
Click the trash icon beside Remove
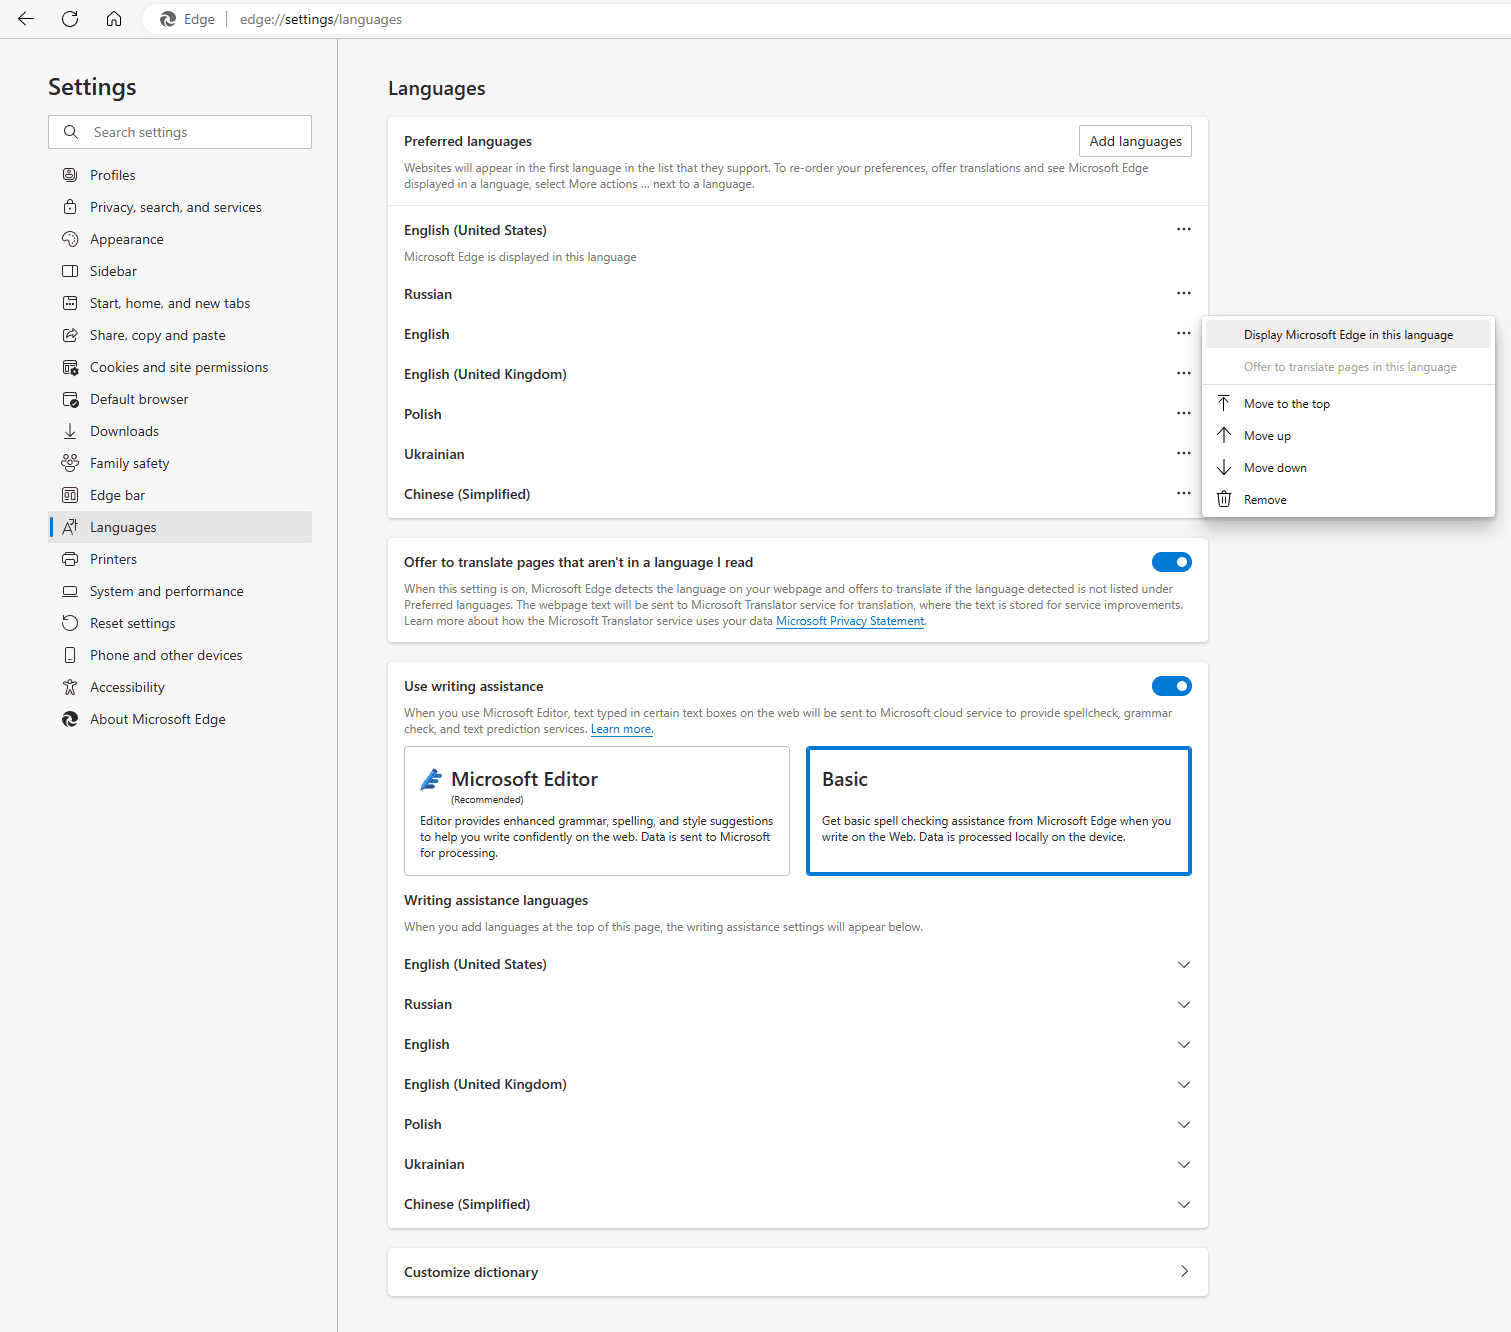[1224, 499]
